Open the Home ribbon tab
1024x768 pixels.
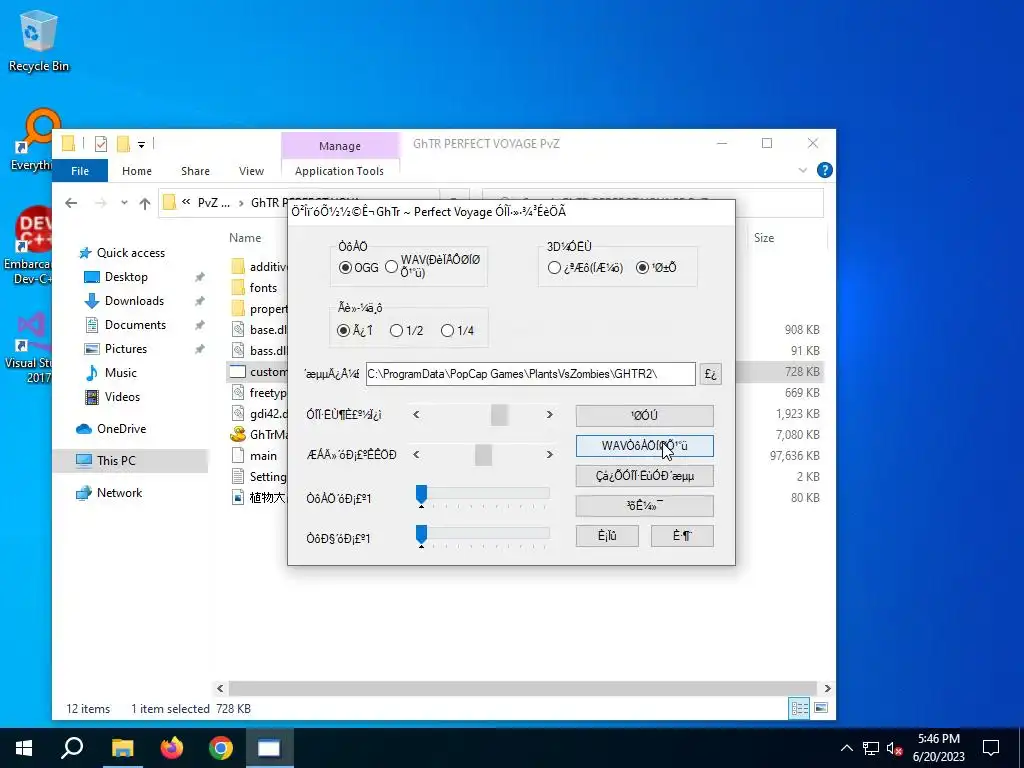(x=136, y=171)
